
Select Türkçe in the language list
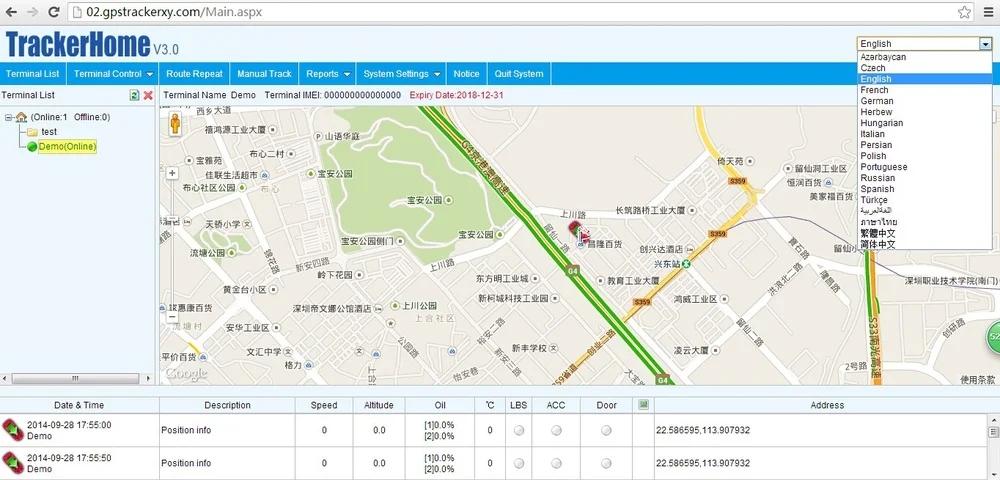[924, 200]
